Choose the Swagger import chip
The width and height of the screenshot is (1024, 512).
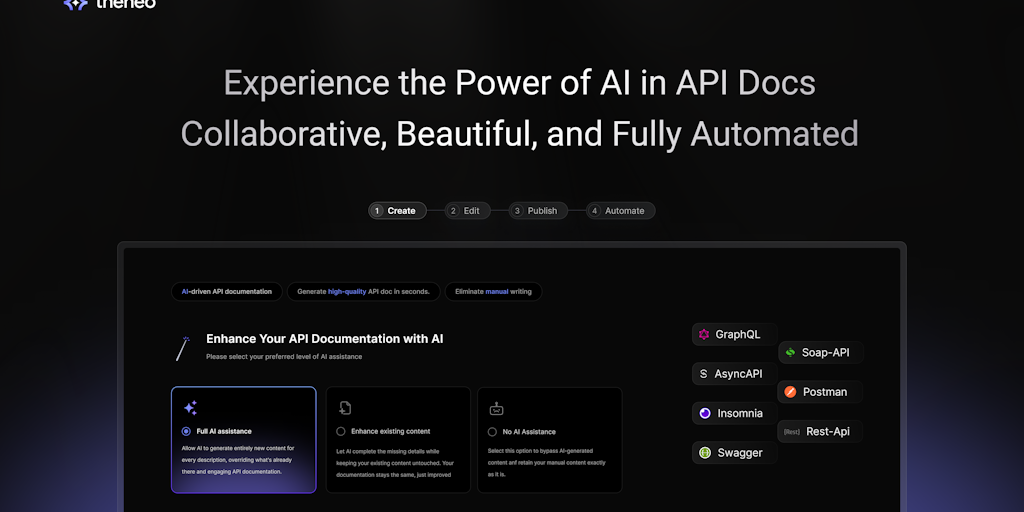click(x=734, y=453)
